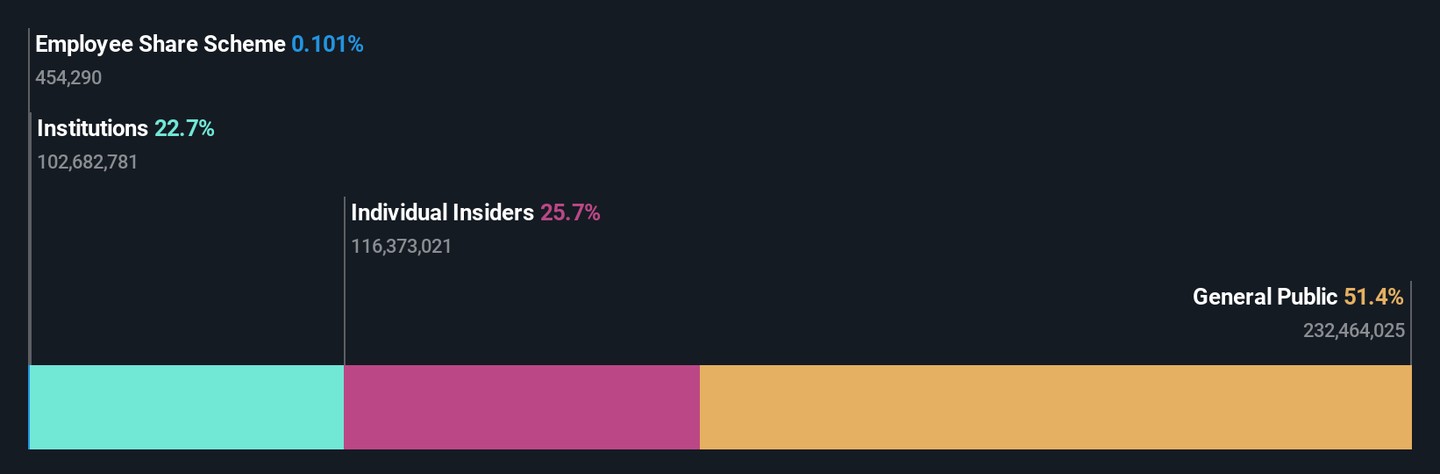This screenshot has height=474, width=1440.
Task: Click the vertical marker line left of Individual Insiders label
Action: (344, 280)
